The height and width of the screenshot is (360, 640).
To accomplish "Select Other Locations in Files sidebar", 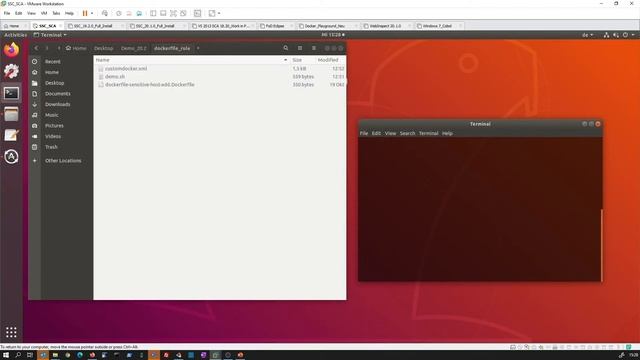I will [60, 161].
